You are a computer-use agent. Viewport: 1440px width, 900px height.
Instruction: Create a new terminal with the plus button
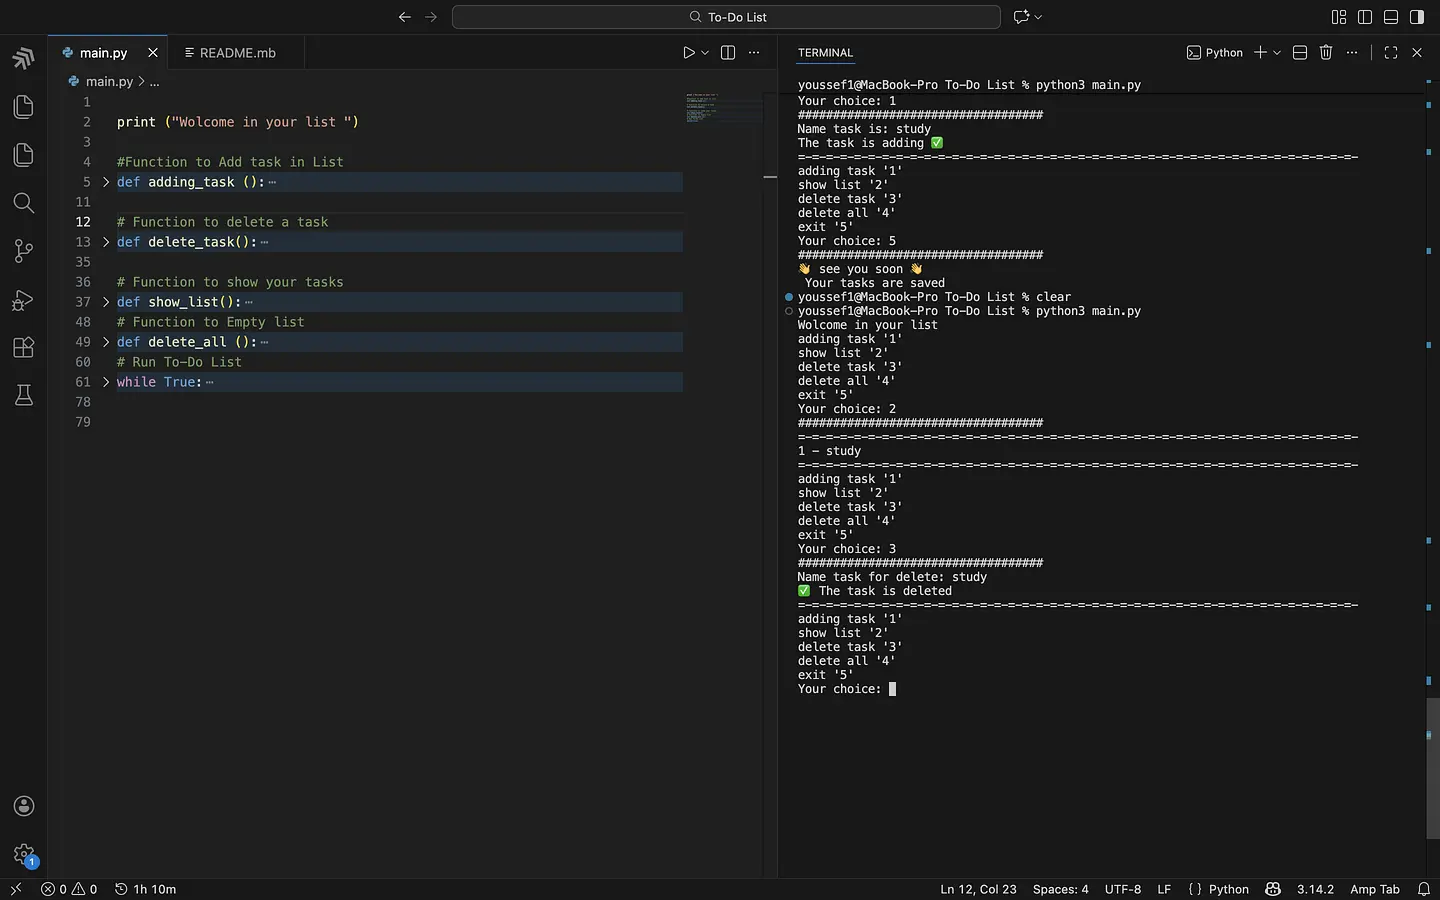point(1262,52)
